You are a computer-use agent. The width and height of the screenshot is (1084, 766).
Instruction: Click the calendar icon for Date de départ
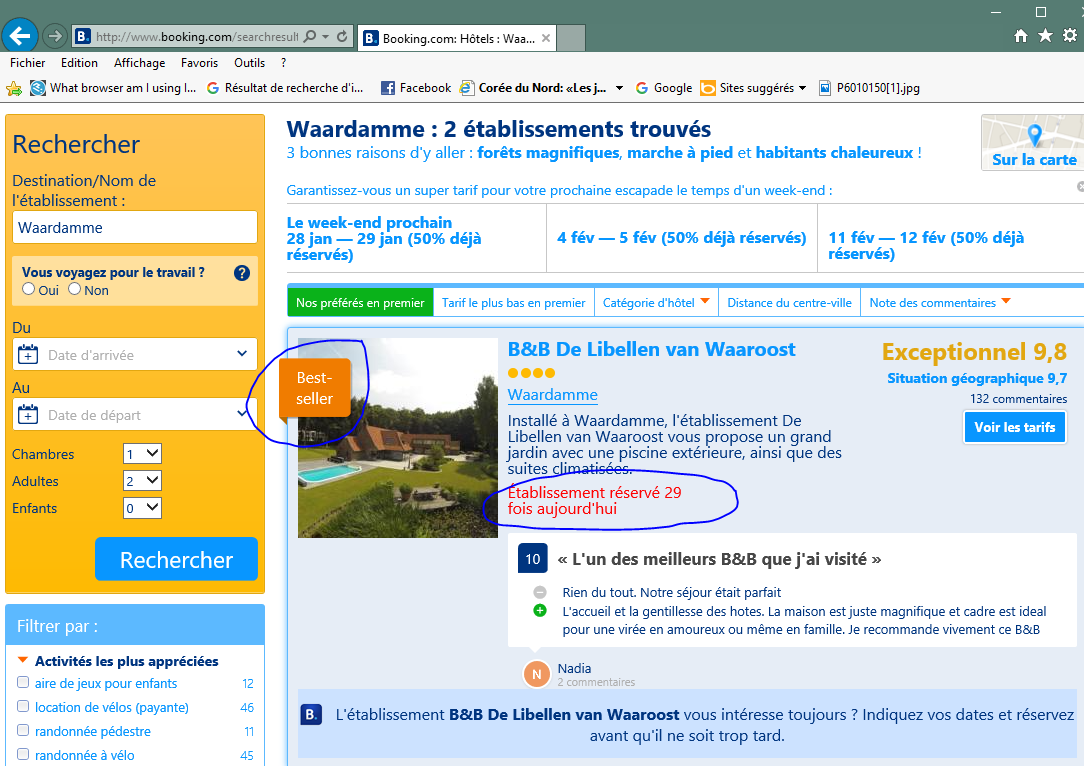(28, 415)
